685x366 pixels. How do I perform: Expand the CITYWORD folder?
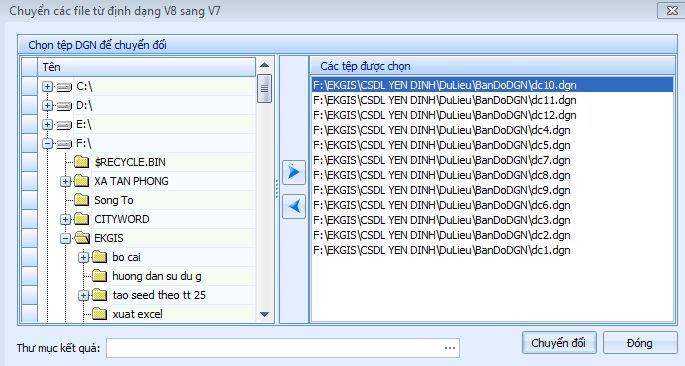65,219
